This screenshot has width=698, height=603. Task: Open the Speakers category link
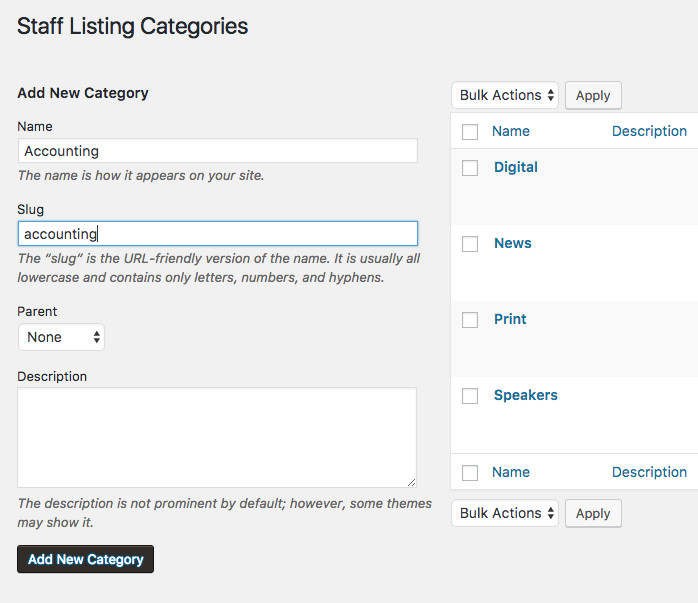tap(525, 395)
